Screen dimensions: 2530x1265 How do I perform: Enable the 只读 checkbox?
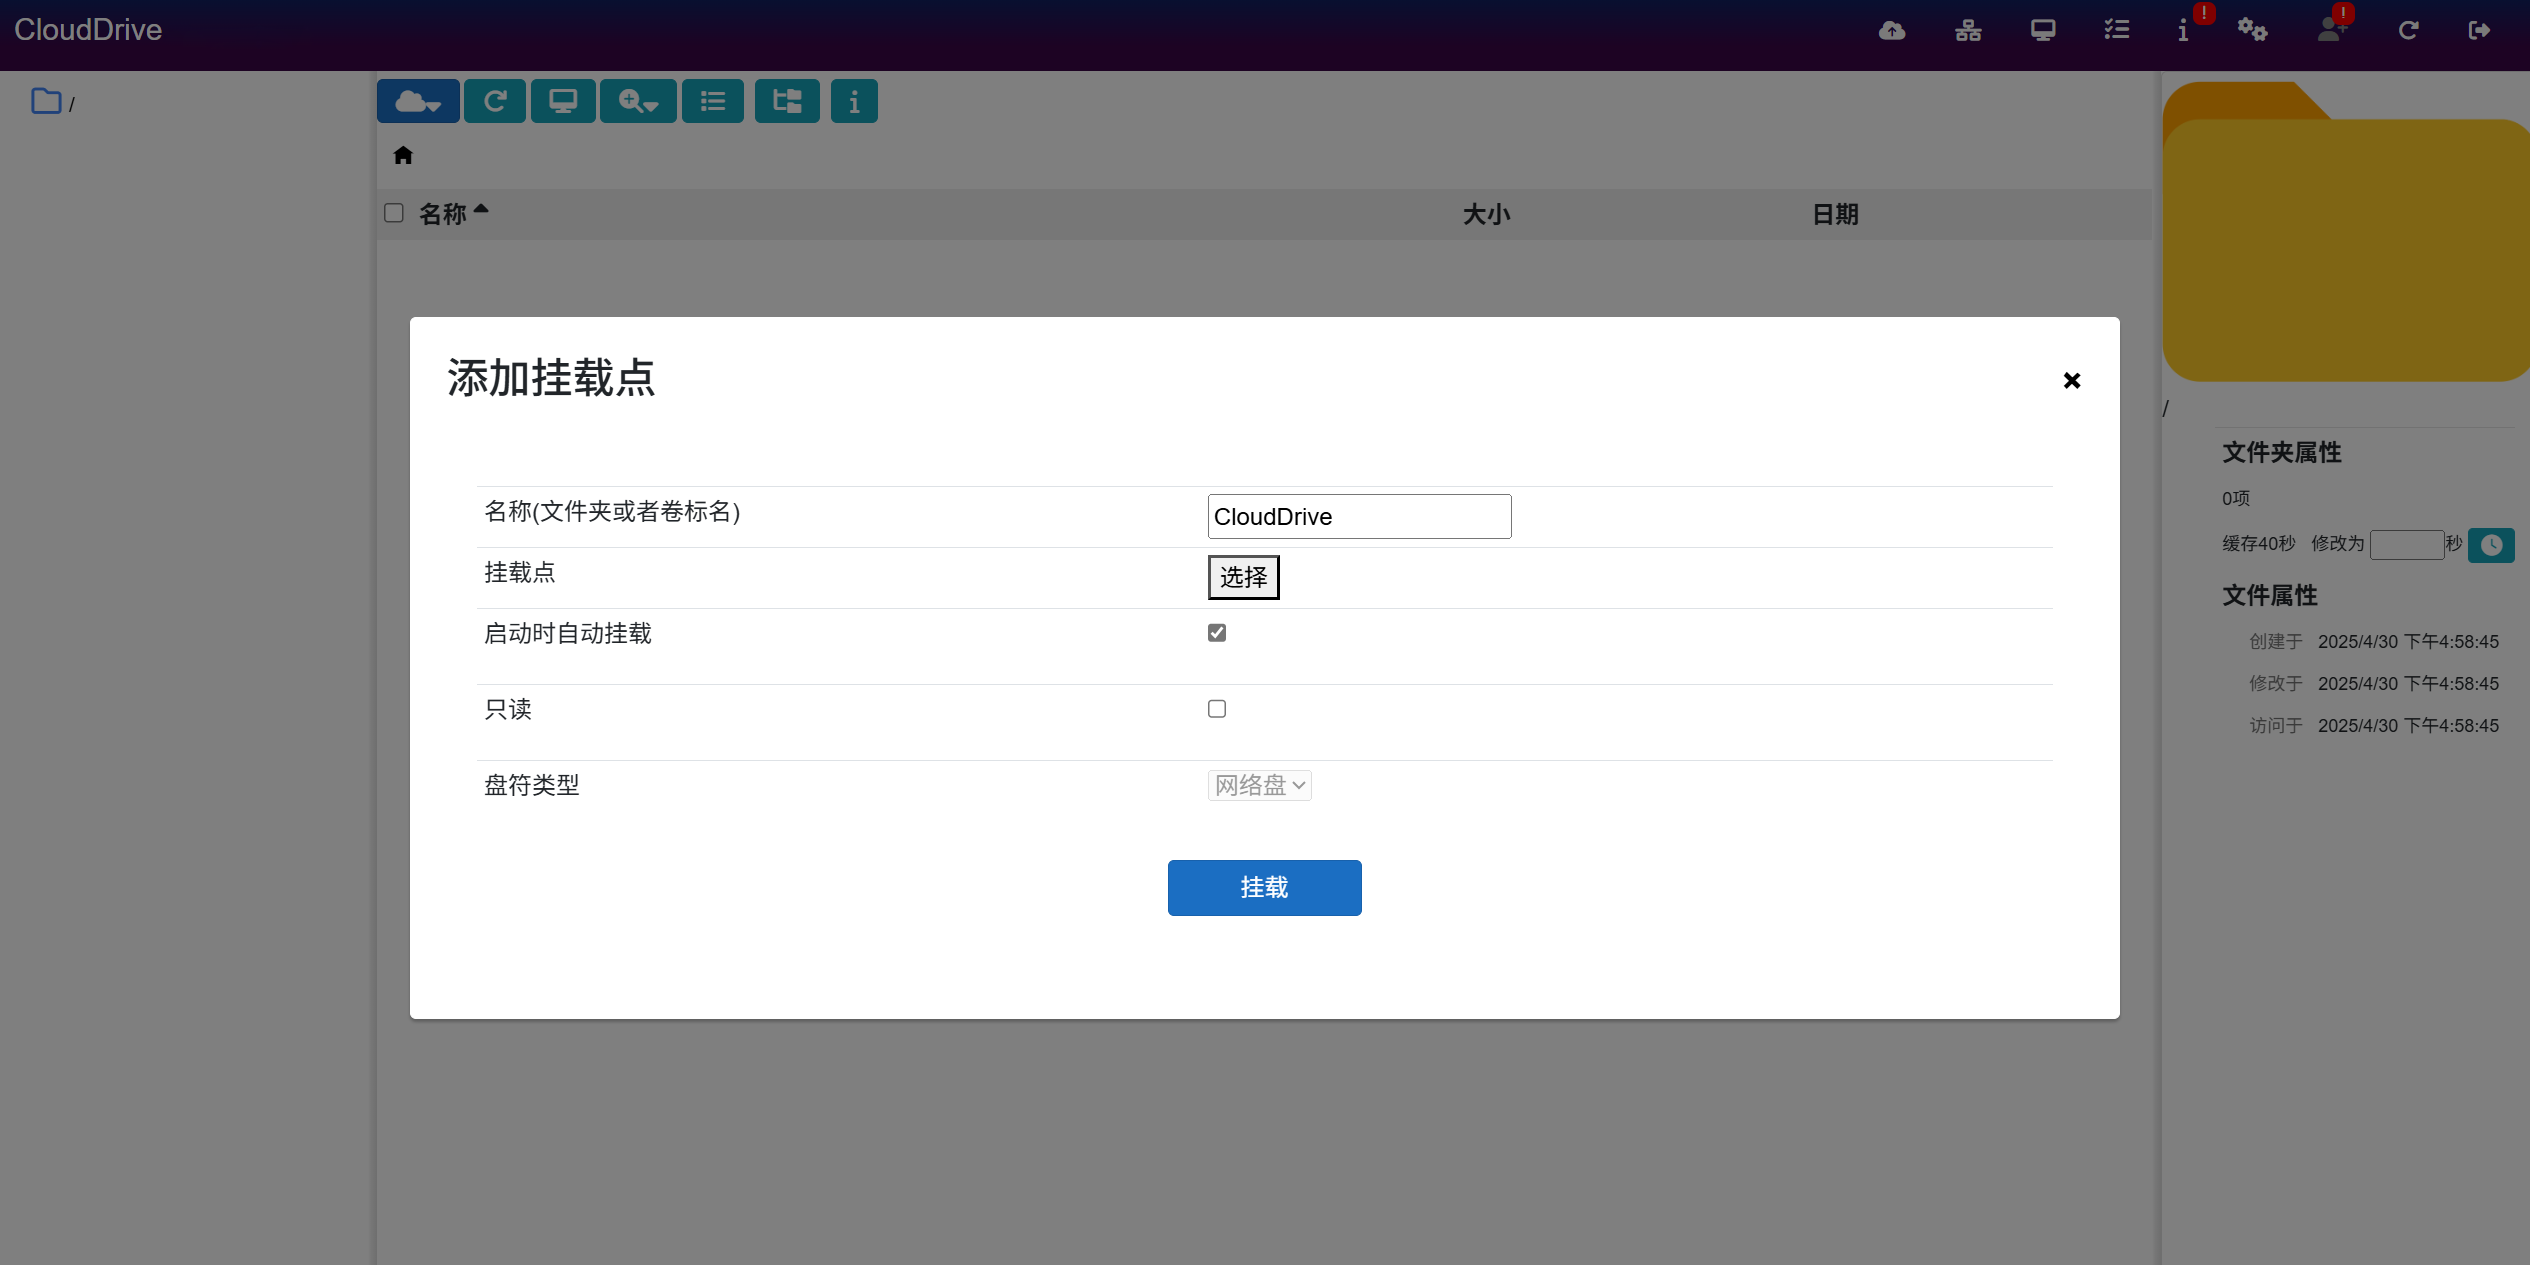click(1216, 708)
